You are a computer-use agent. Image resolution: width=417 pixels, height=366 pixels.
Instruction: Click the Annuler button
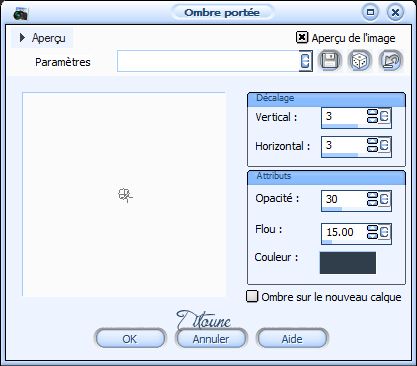coord(211,339)
